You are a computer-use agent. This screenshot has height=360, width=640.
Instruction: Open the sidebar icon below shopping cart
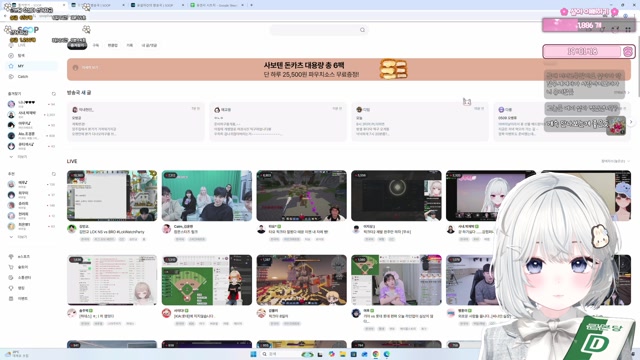coord(11,278)
